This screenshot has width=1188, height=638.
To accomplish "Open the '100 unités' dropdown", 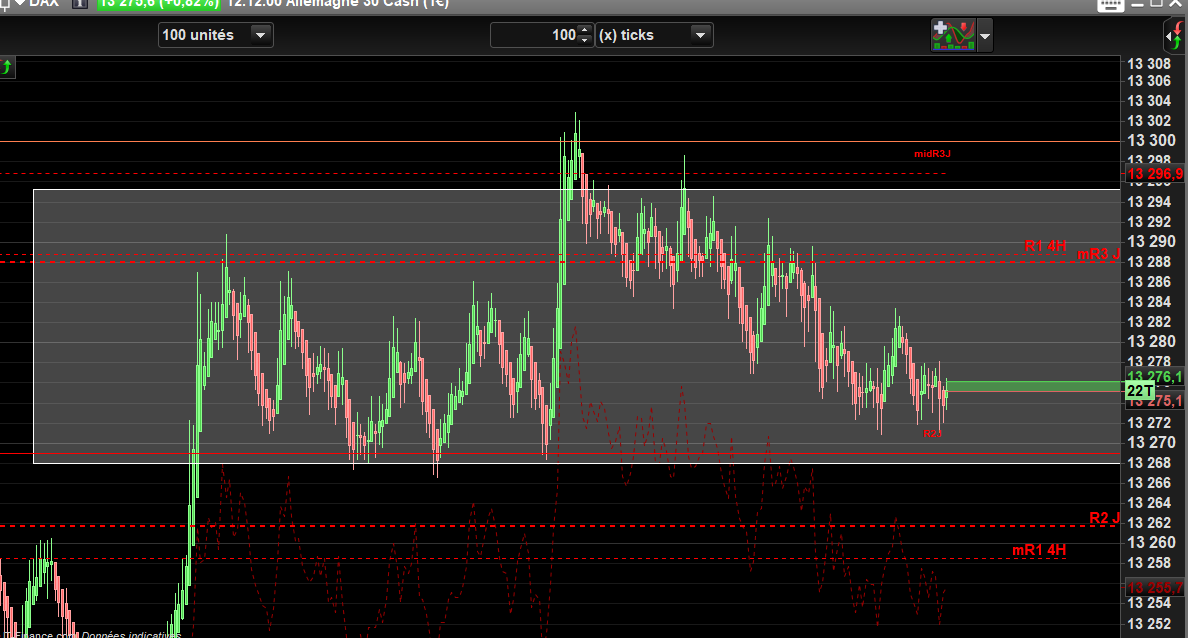I will (215, 35).
